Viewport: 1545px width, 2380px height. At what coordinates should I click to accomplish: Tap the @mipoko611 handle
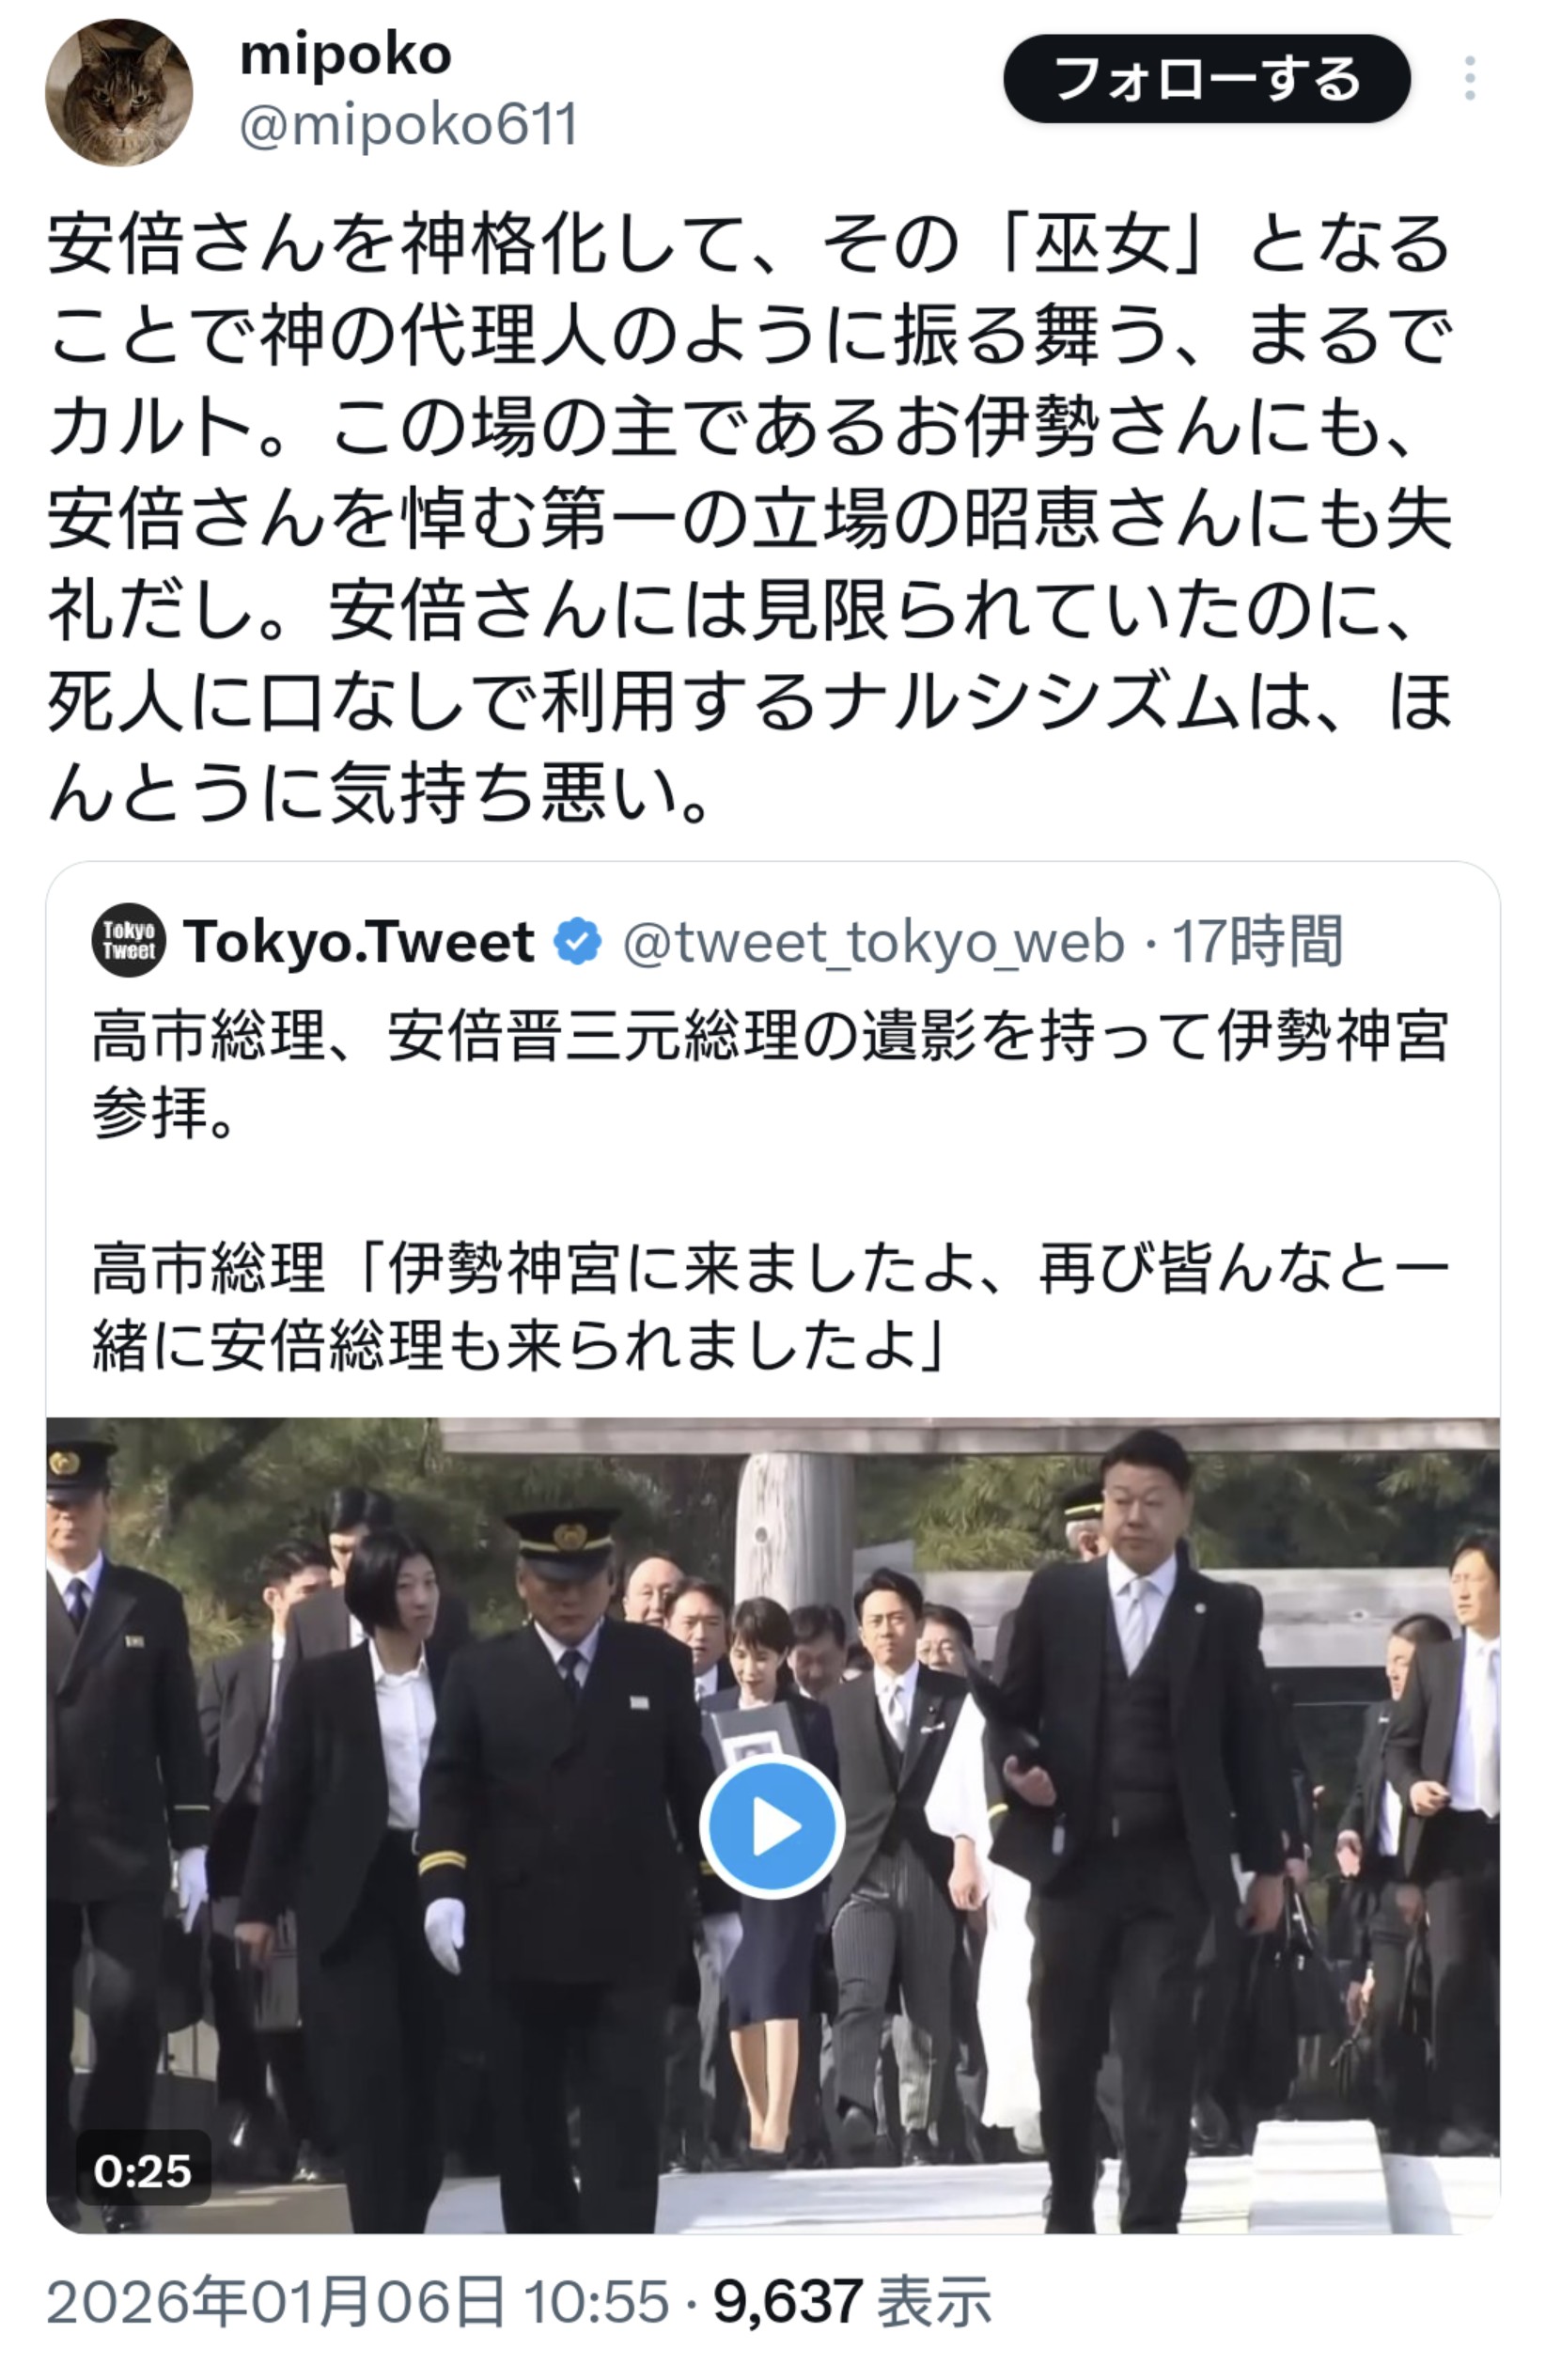tap(408, 126)
